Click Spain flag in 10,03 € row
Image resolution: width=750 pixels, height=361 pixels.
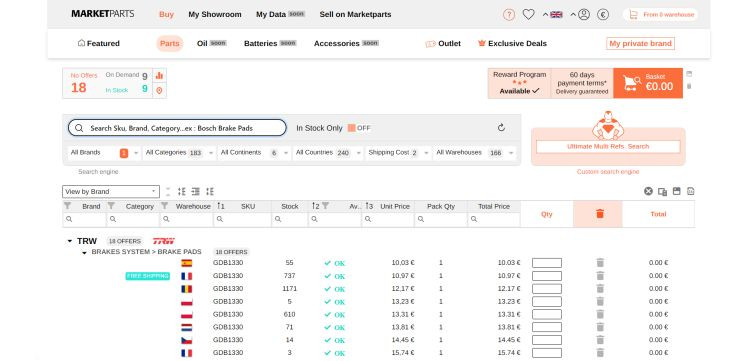pos(187,263)
